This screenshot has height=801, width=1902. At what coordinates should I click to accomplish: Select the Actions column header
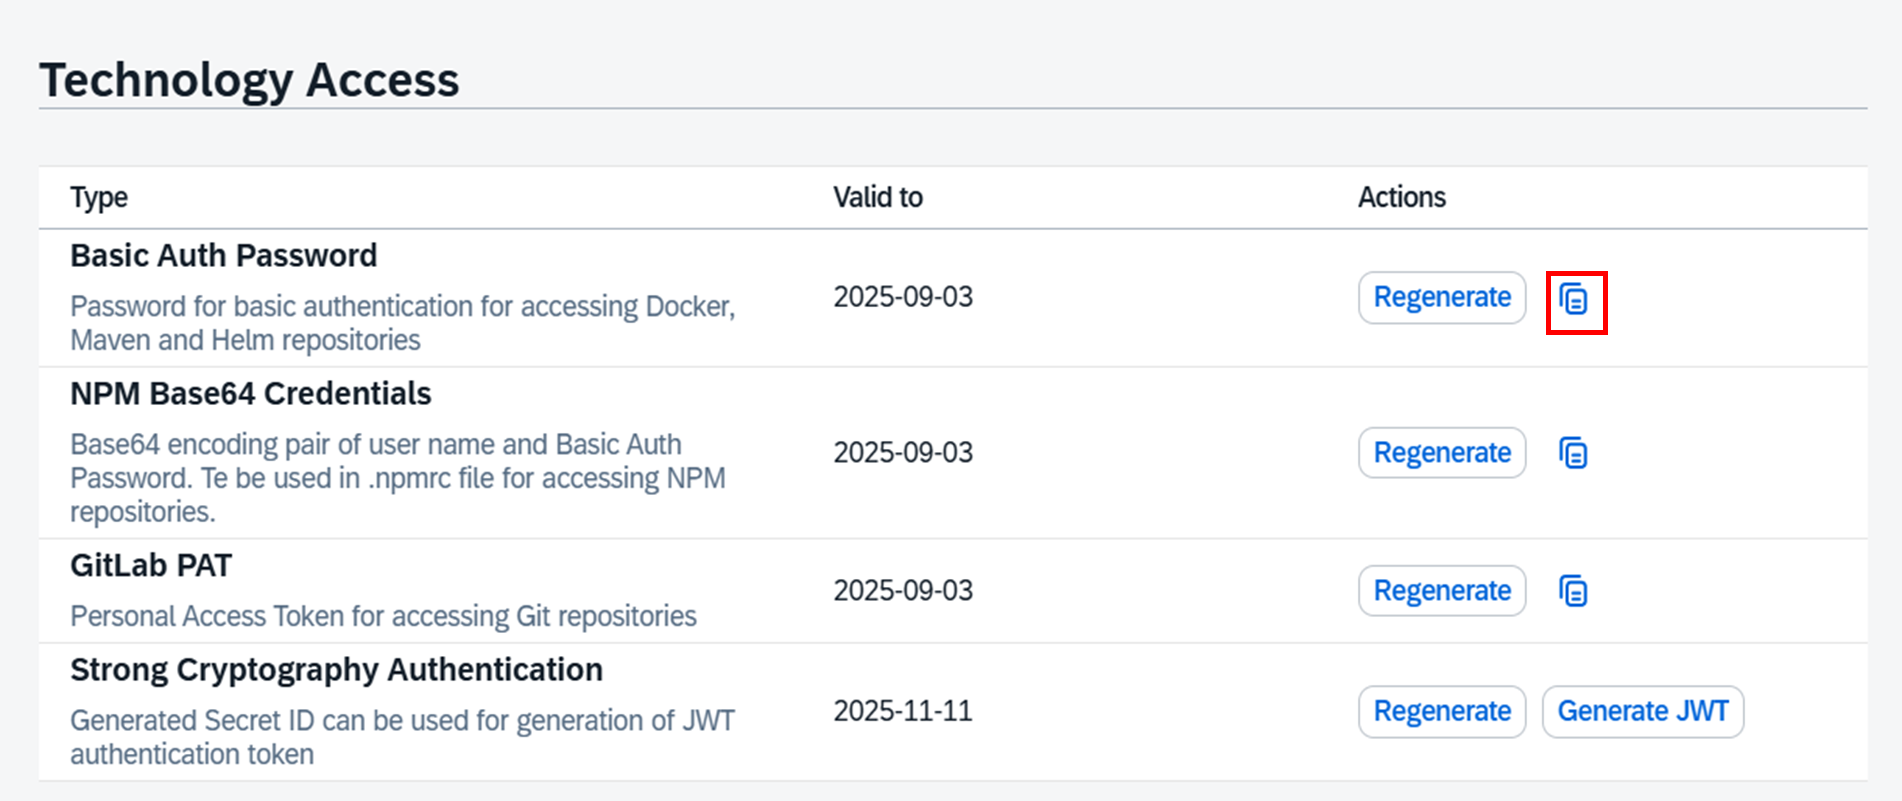click(1401, 197)
